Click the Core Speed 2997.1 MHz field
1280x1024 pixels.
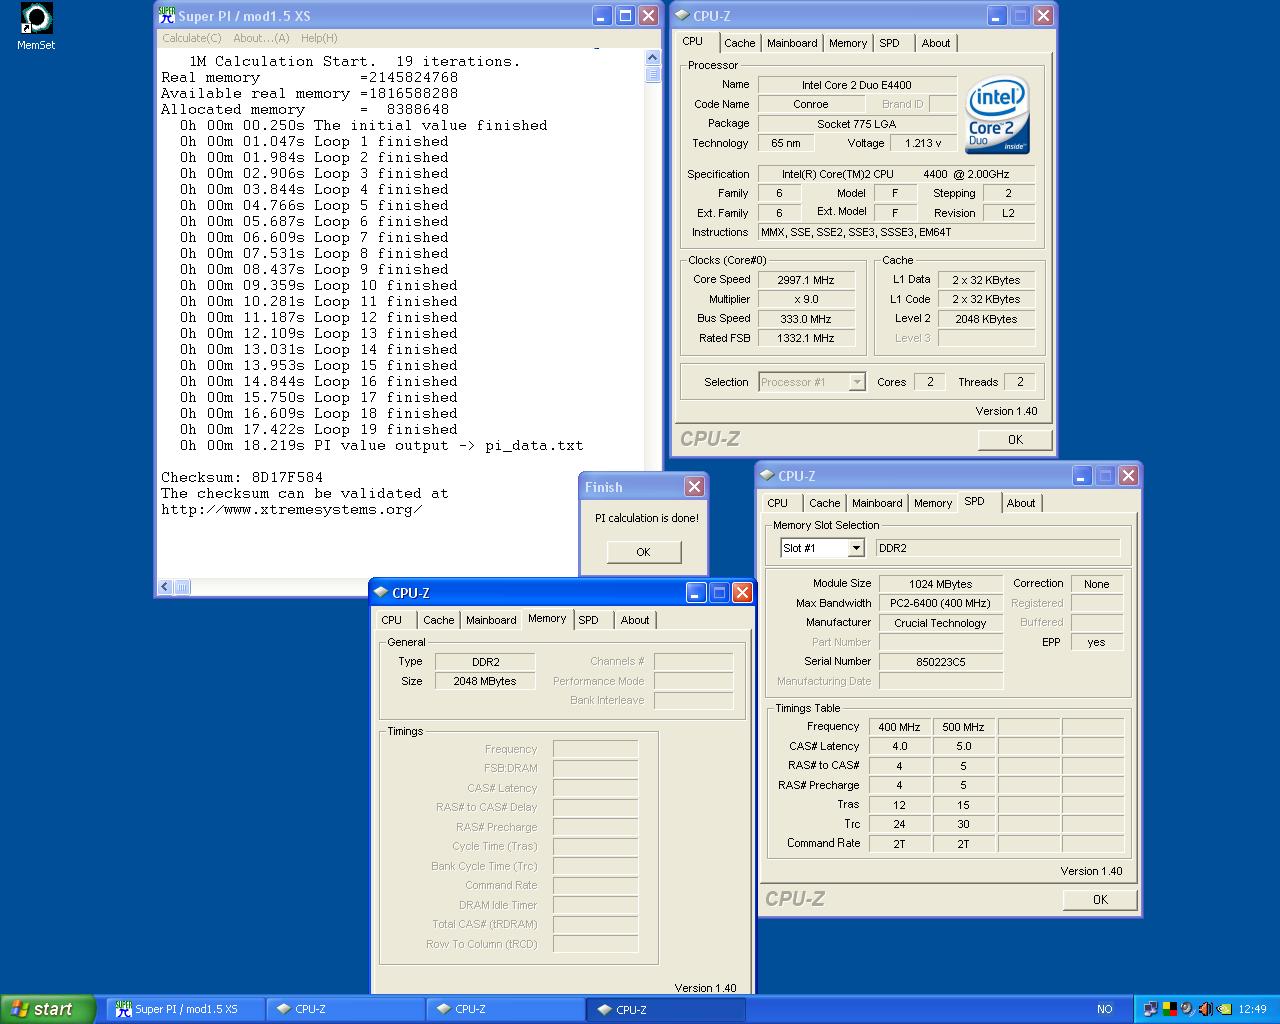806,280
